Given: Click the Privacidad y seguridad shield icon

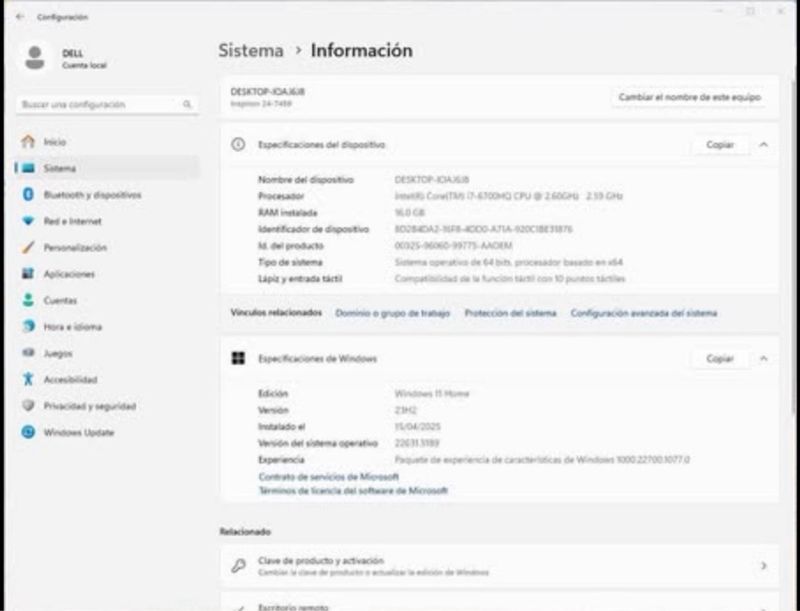Looking at the screenshot, I should (x=29, y=406).
